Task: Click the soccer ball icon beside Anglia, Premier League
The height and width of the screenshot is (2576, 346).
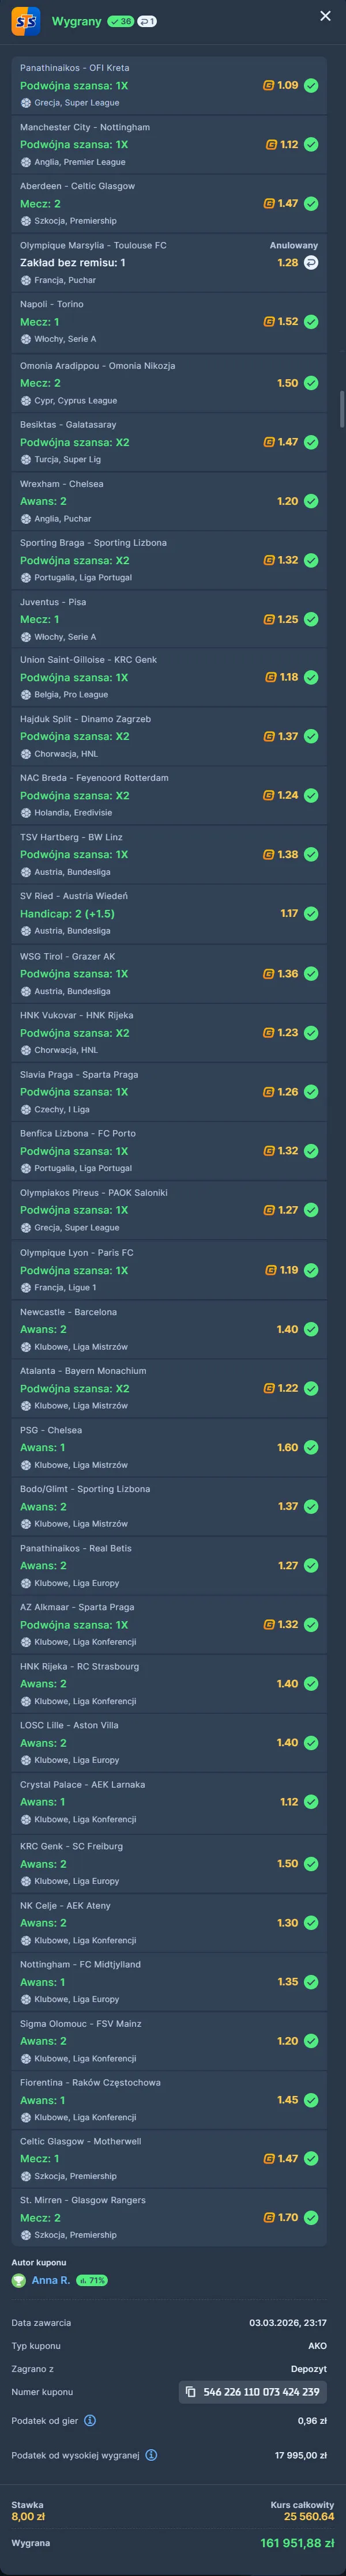Action: pos(26,162)
